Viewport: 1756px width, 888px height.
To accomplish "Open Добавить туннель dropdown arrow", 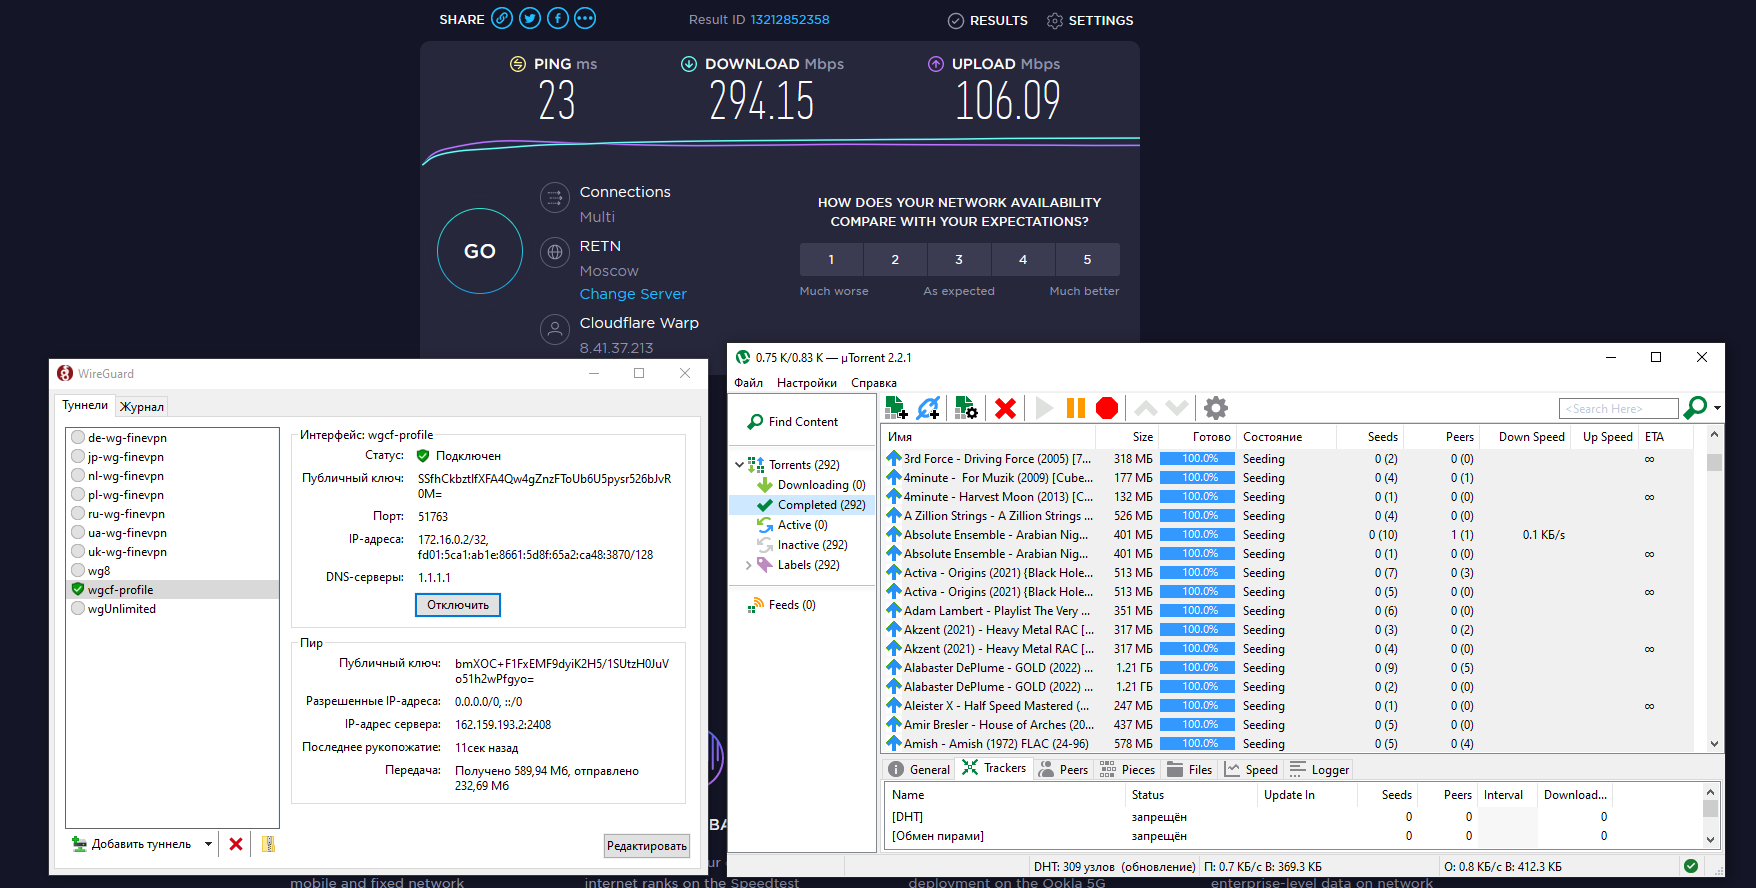I will [x=208, y=844].
